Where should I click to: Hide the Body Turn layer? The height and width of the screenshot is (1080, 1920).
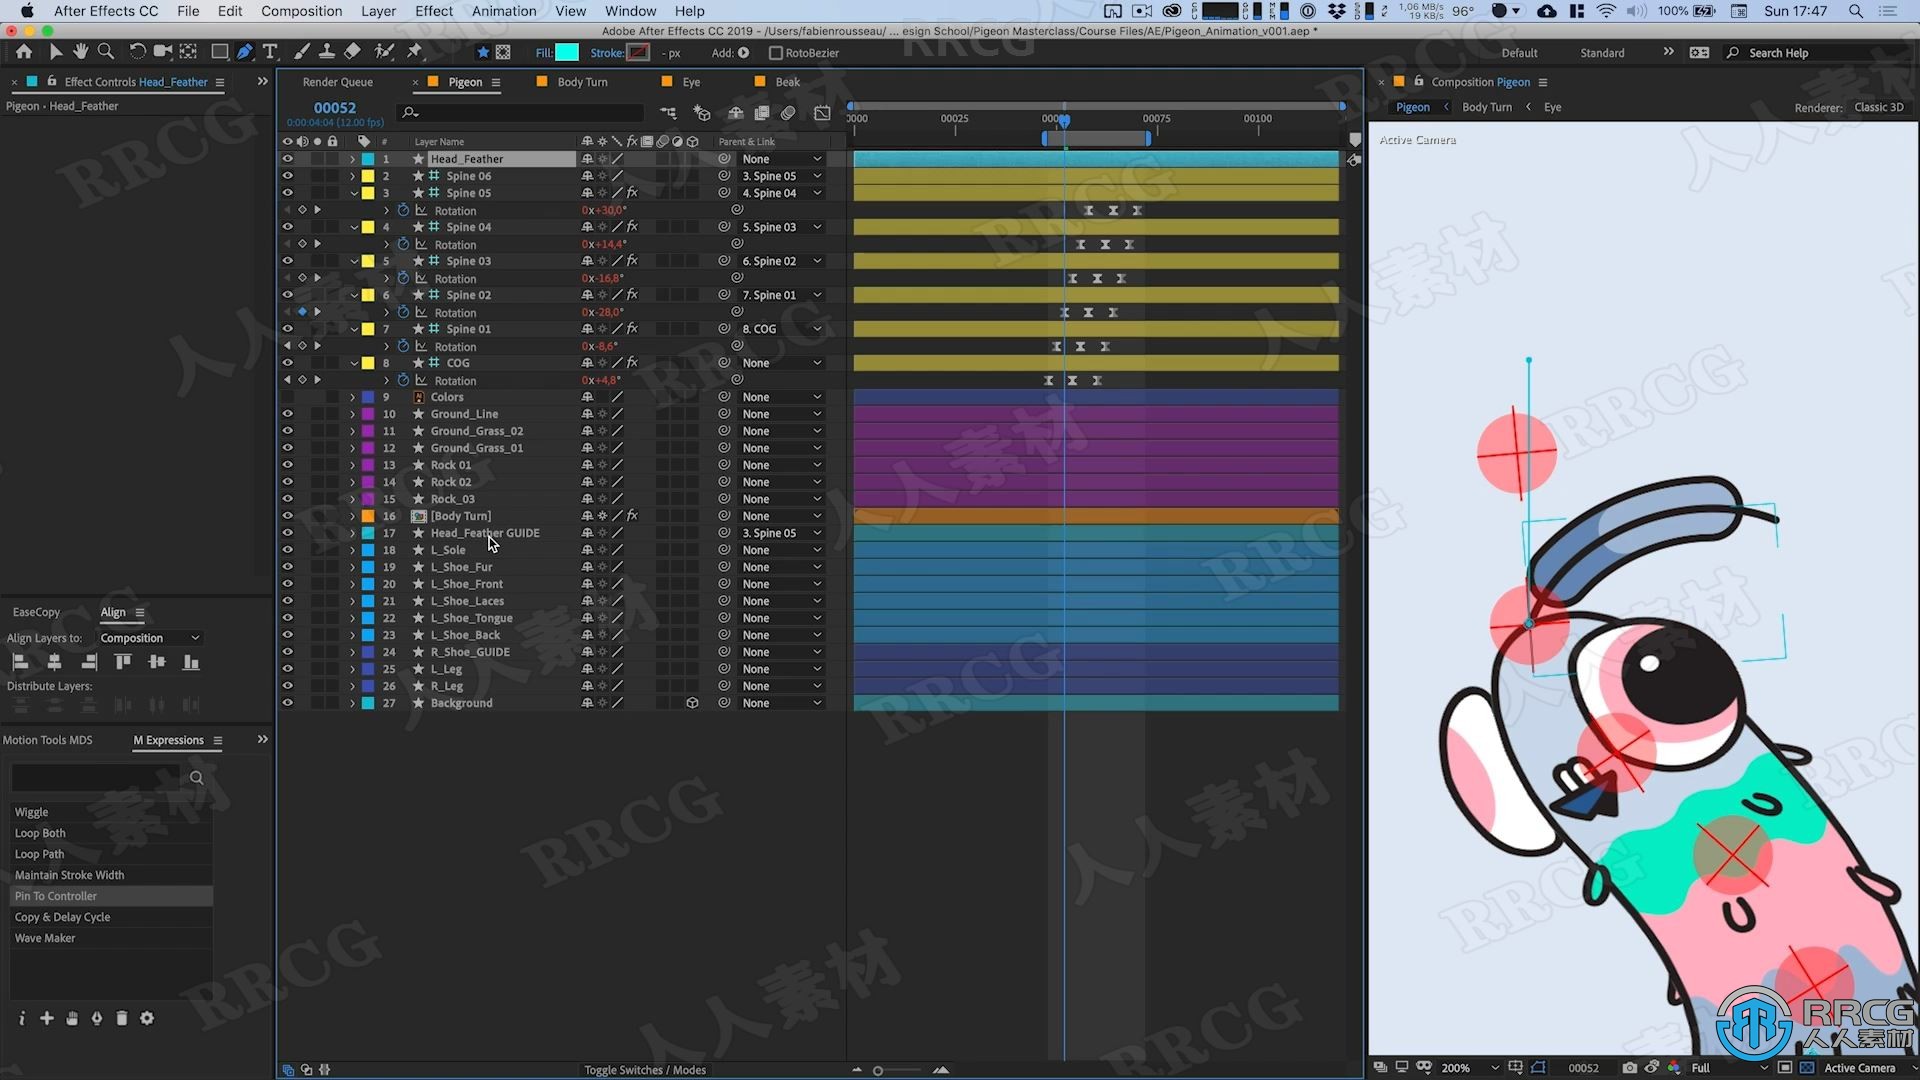(x=287, y=516)
